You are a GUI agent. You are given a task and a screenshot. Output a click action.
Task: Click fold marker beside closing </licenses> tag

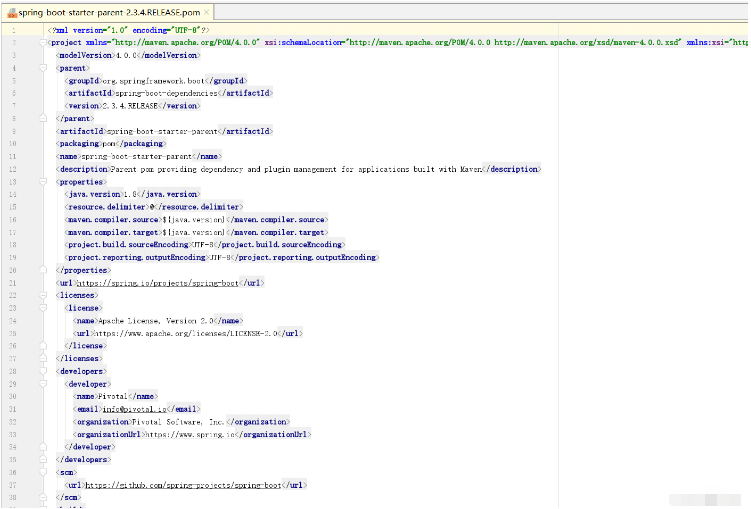click(43, 358)
